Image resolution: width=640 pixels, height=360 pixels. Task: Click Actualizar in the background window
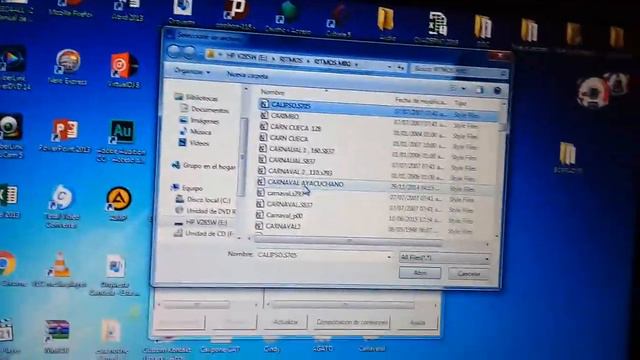tap(285, 322)
